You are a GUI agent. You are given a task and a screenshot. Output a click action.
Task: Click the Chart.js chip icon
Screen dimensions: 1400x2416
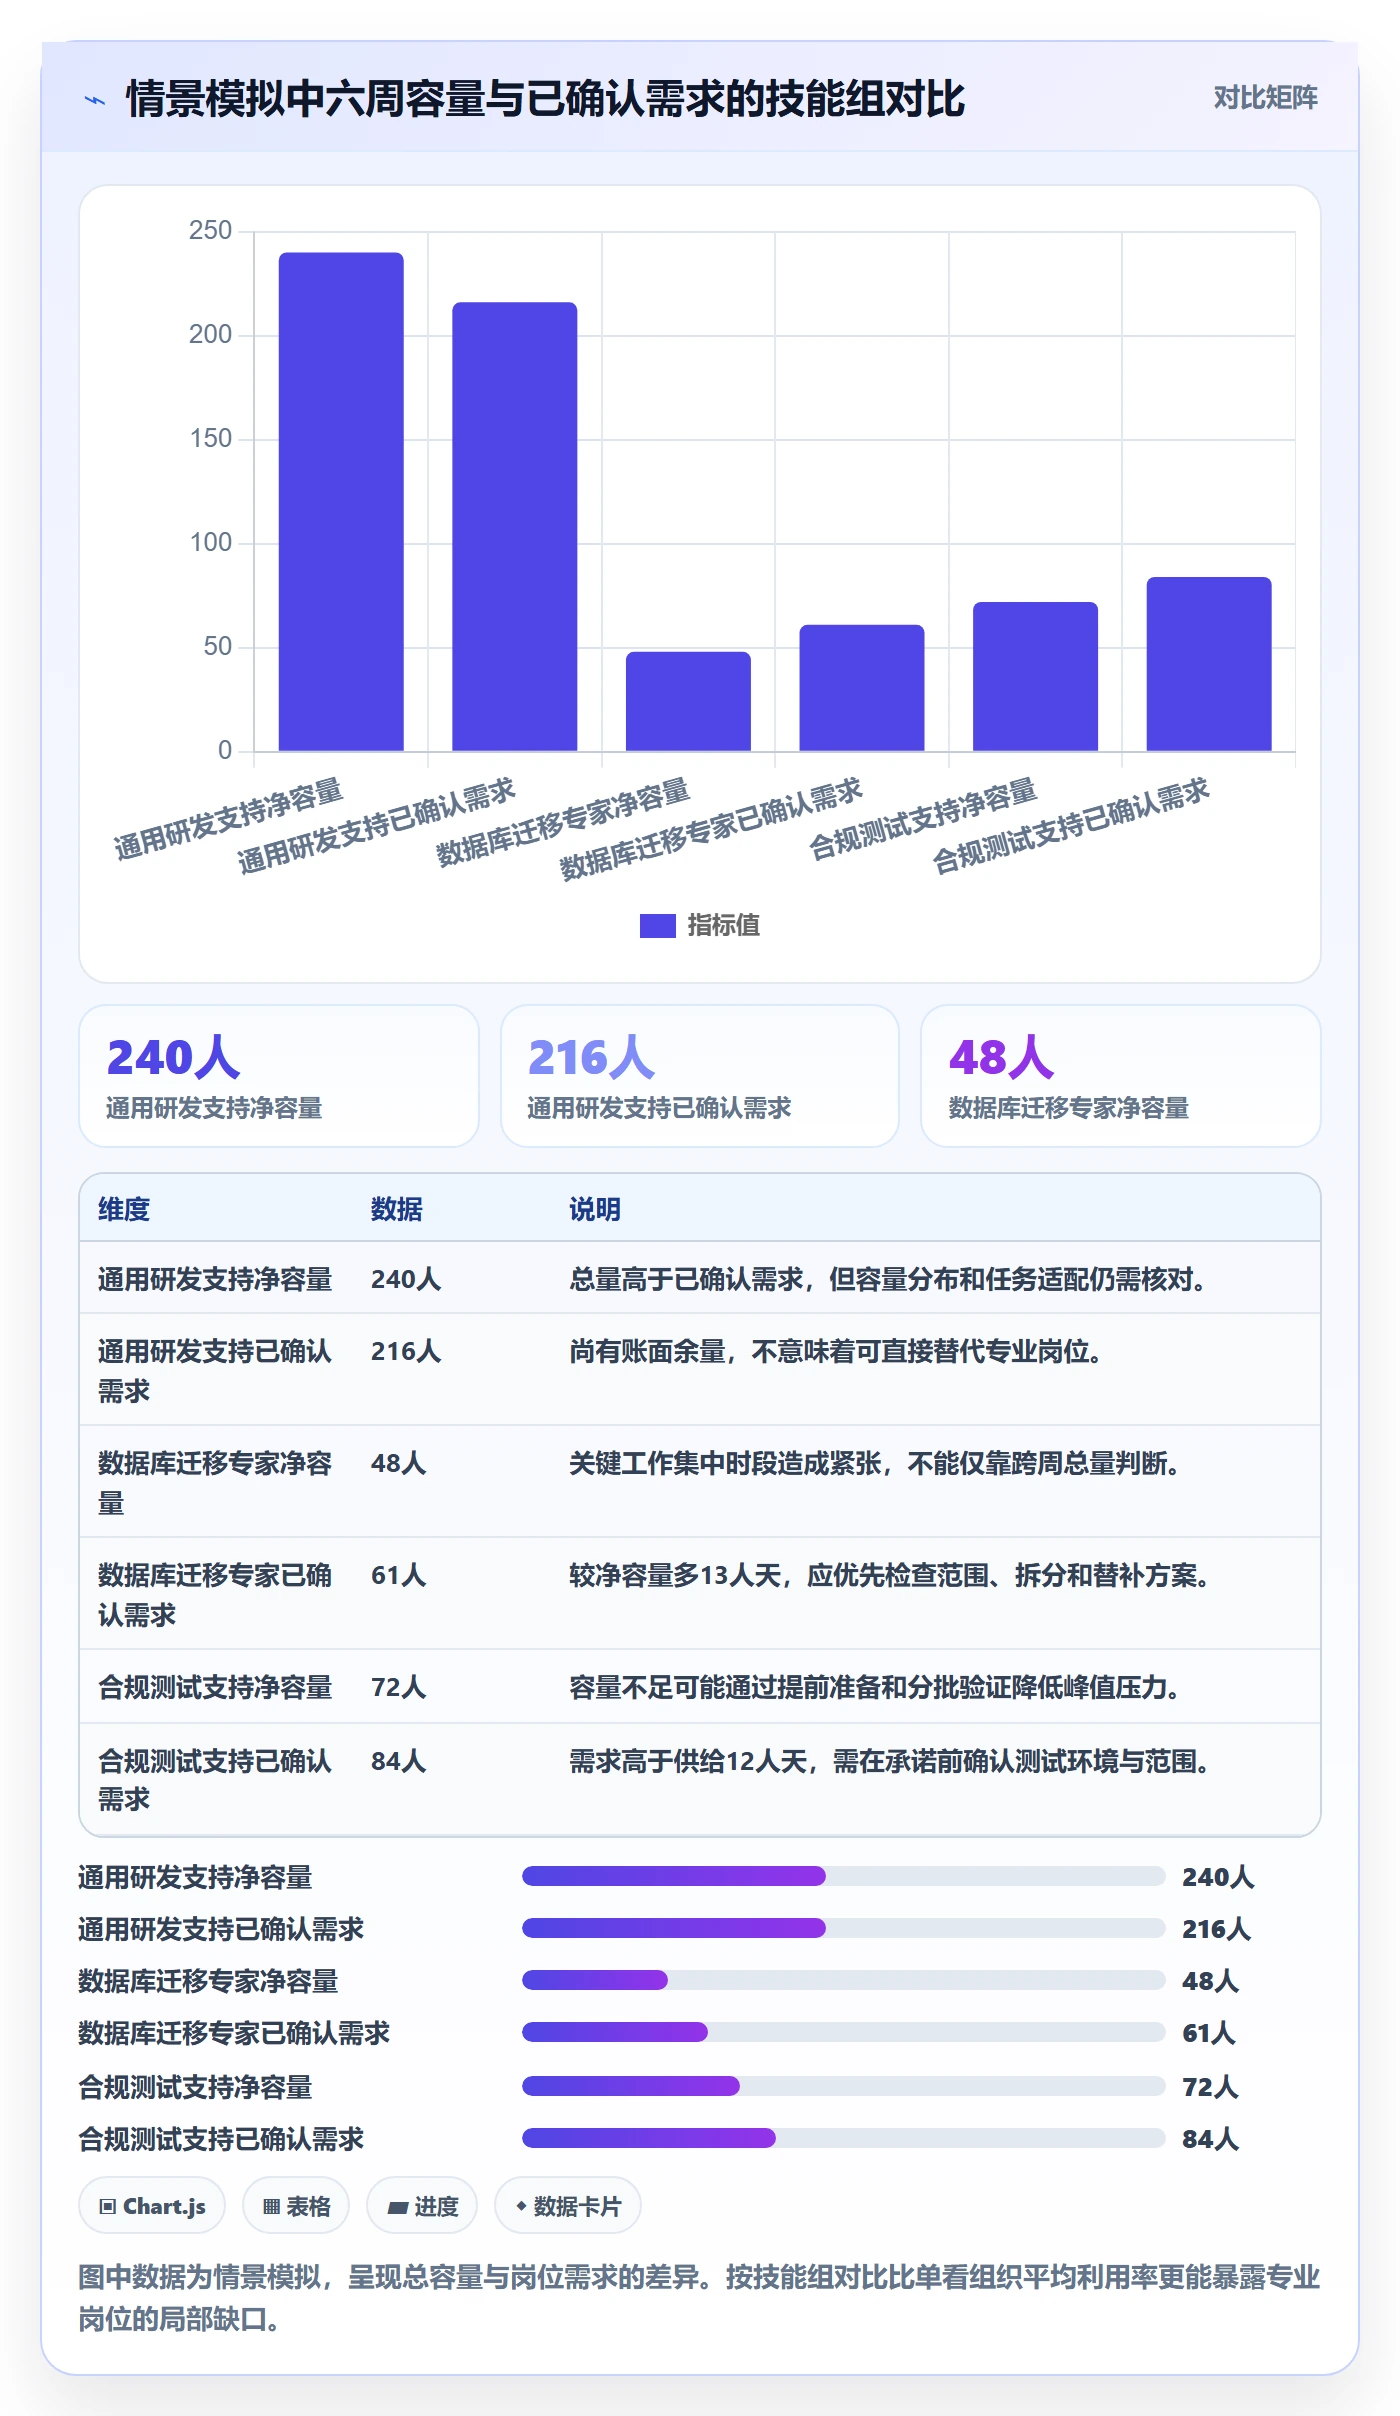pyautogui.click(x=108, y=2206)
